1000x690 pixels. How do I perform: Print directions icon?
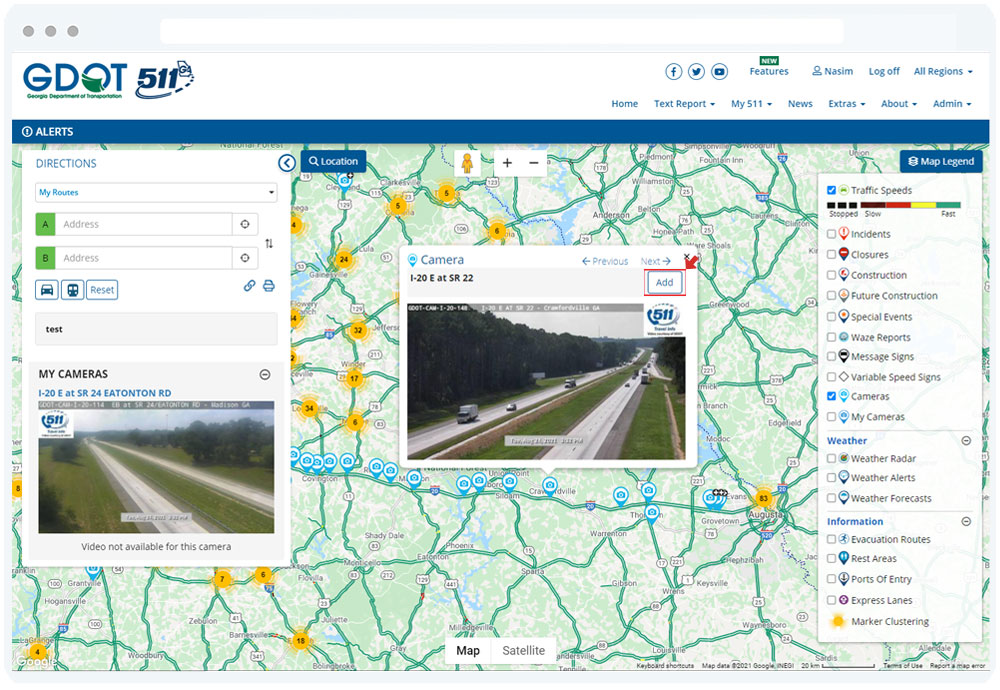(x=269, y=286)
